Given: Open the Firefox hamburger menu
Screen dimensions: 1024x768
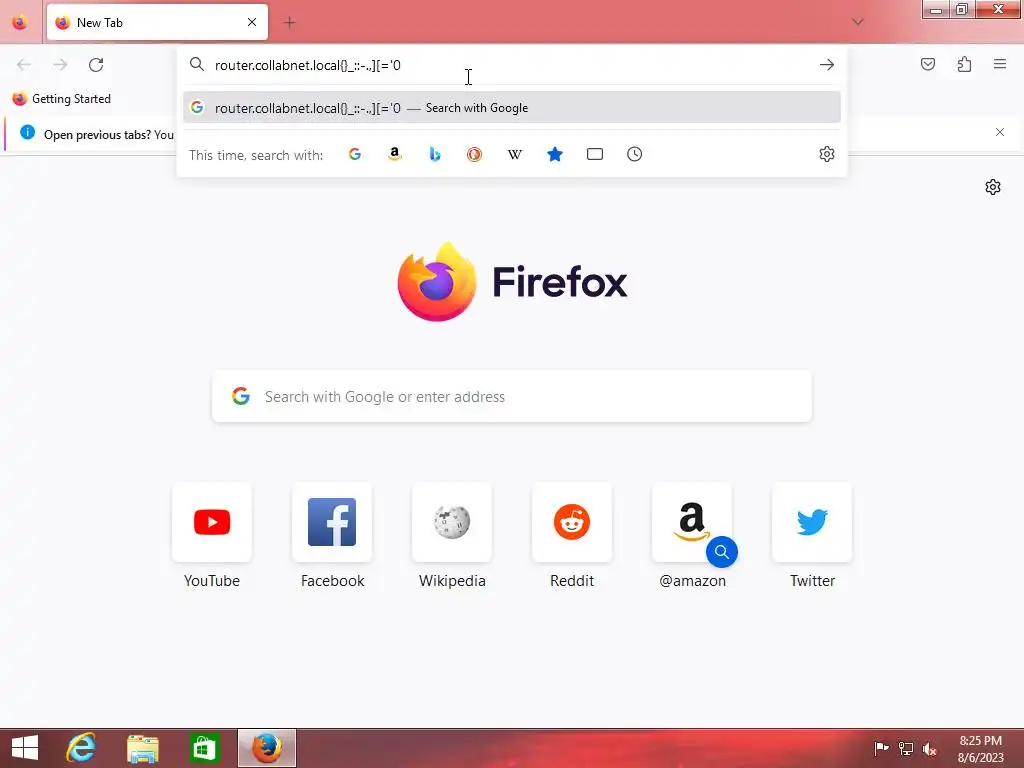Looking at the screenshot, I should (x=1000, y=64).
